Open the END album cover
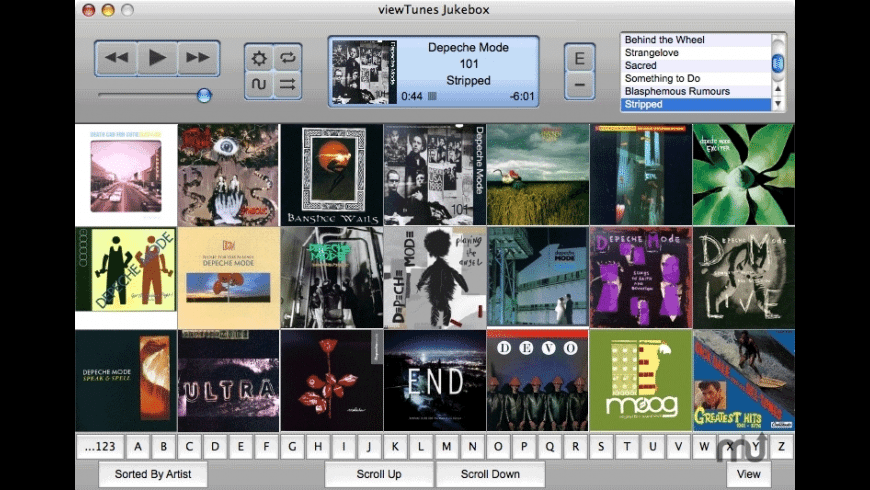The width and height of the screenshot is (870, 490). tap(435, 381)
